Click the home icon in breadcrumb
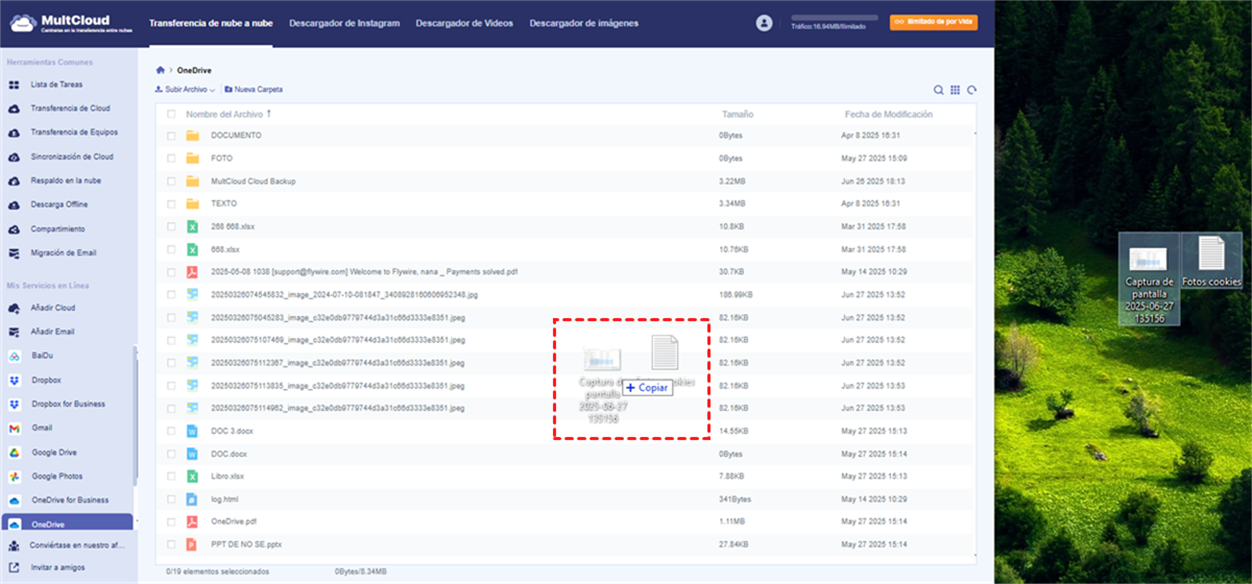1252x584 pixels. (x=160, y=71)
